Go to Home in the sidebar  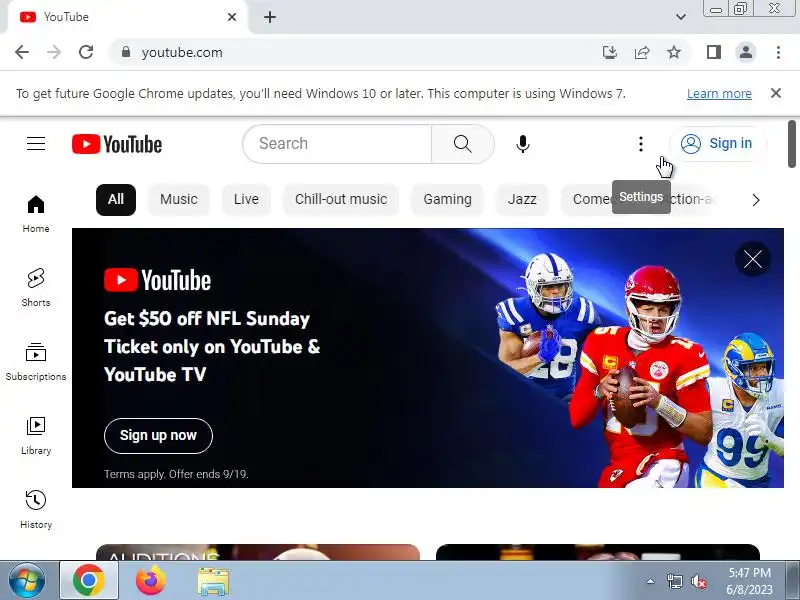point(36,214)
